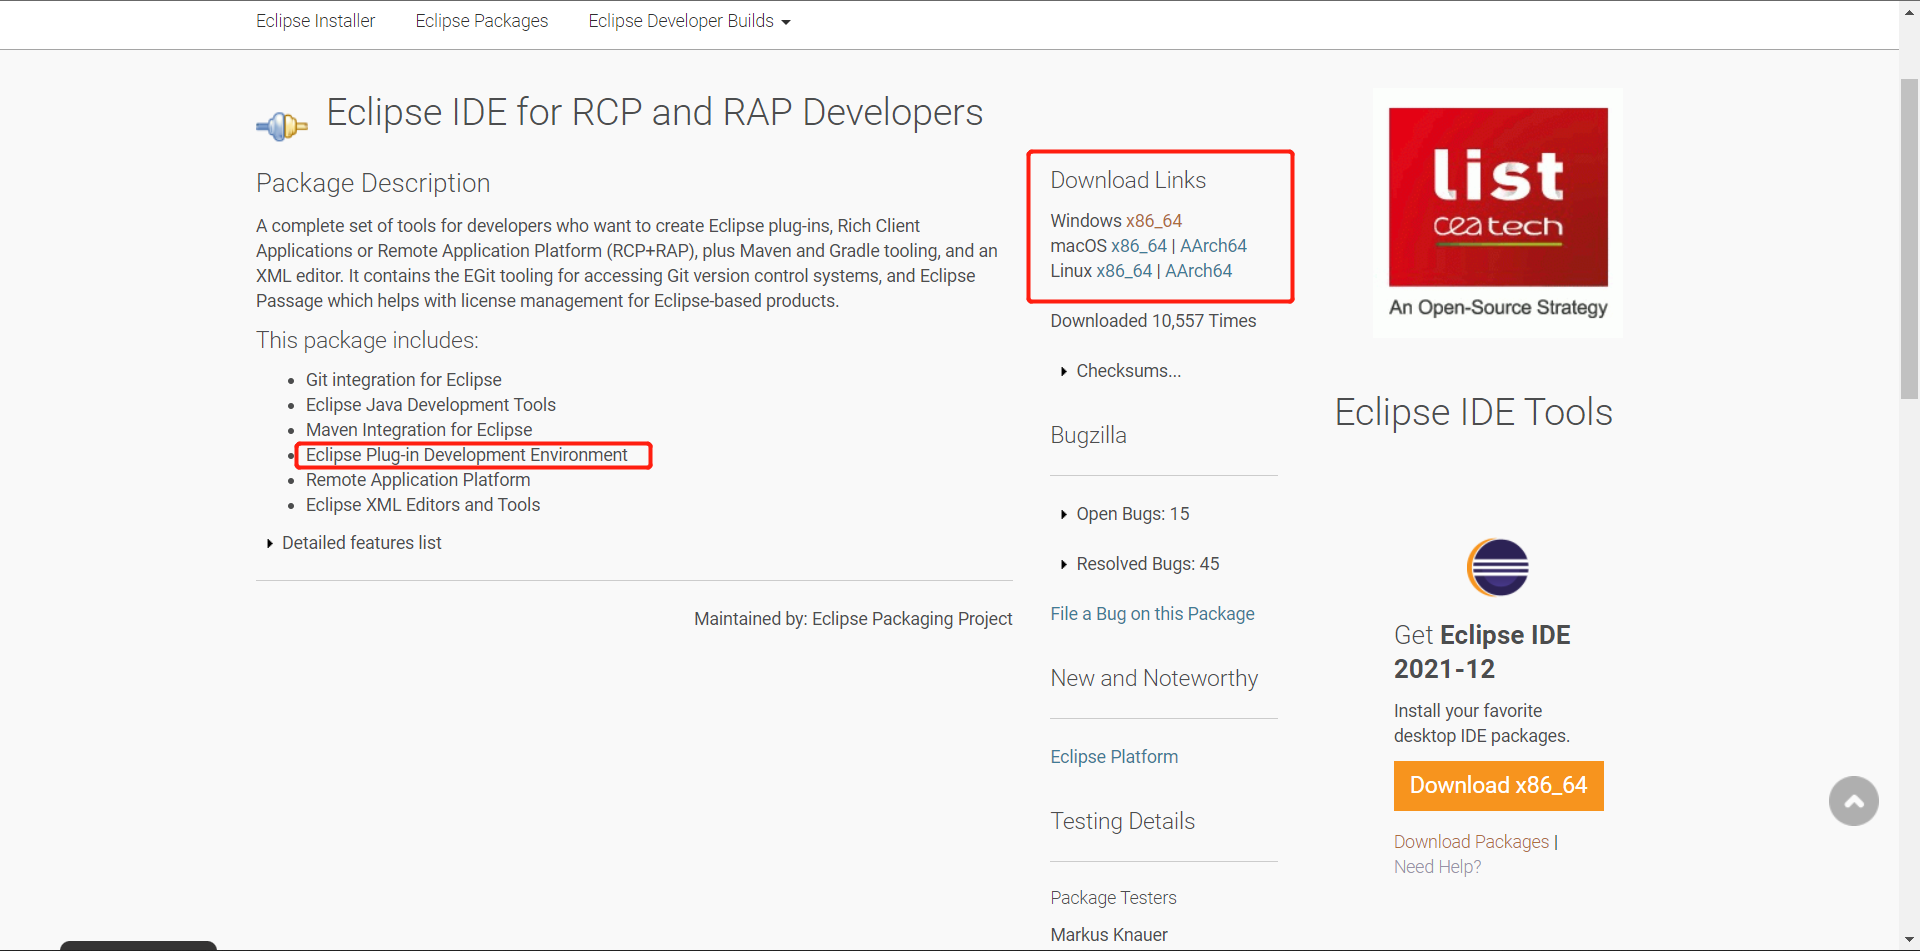The width and height of the screenshot is (1920, 951).
Task: Open the Eclipse Installer menu item
Action: (315, 21)
